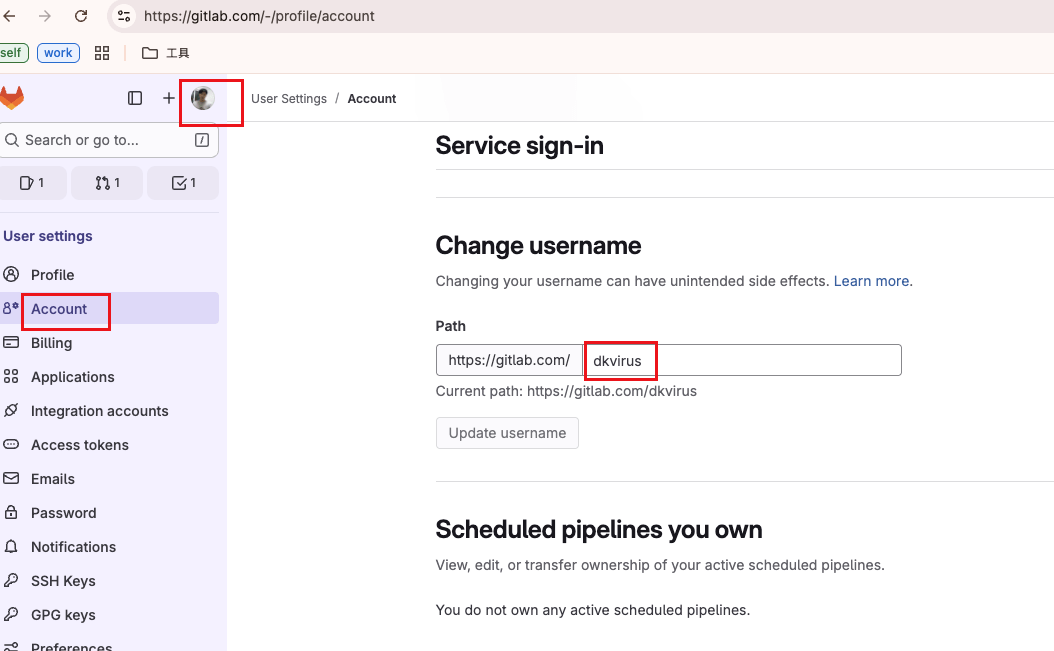Screen dimensions: 1054x651
Task: Open merge requests counter
Action: 107,183
